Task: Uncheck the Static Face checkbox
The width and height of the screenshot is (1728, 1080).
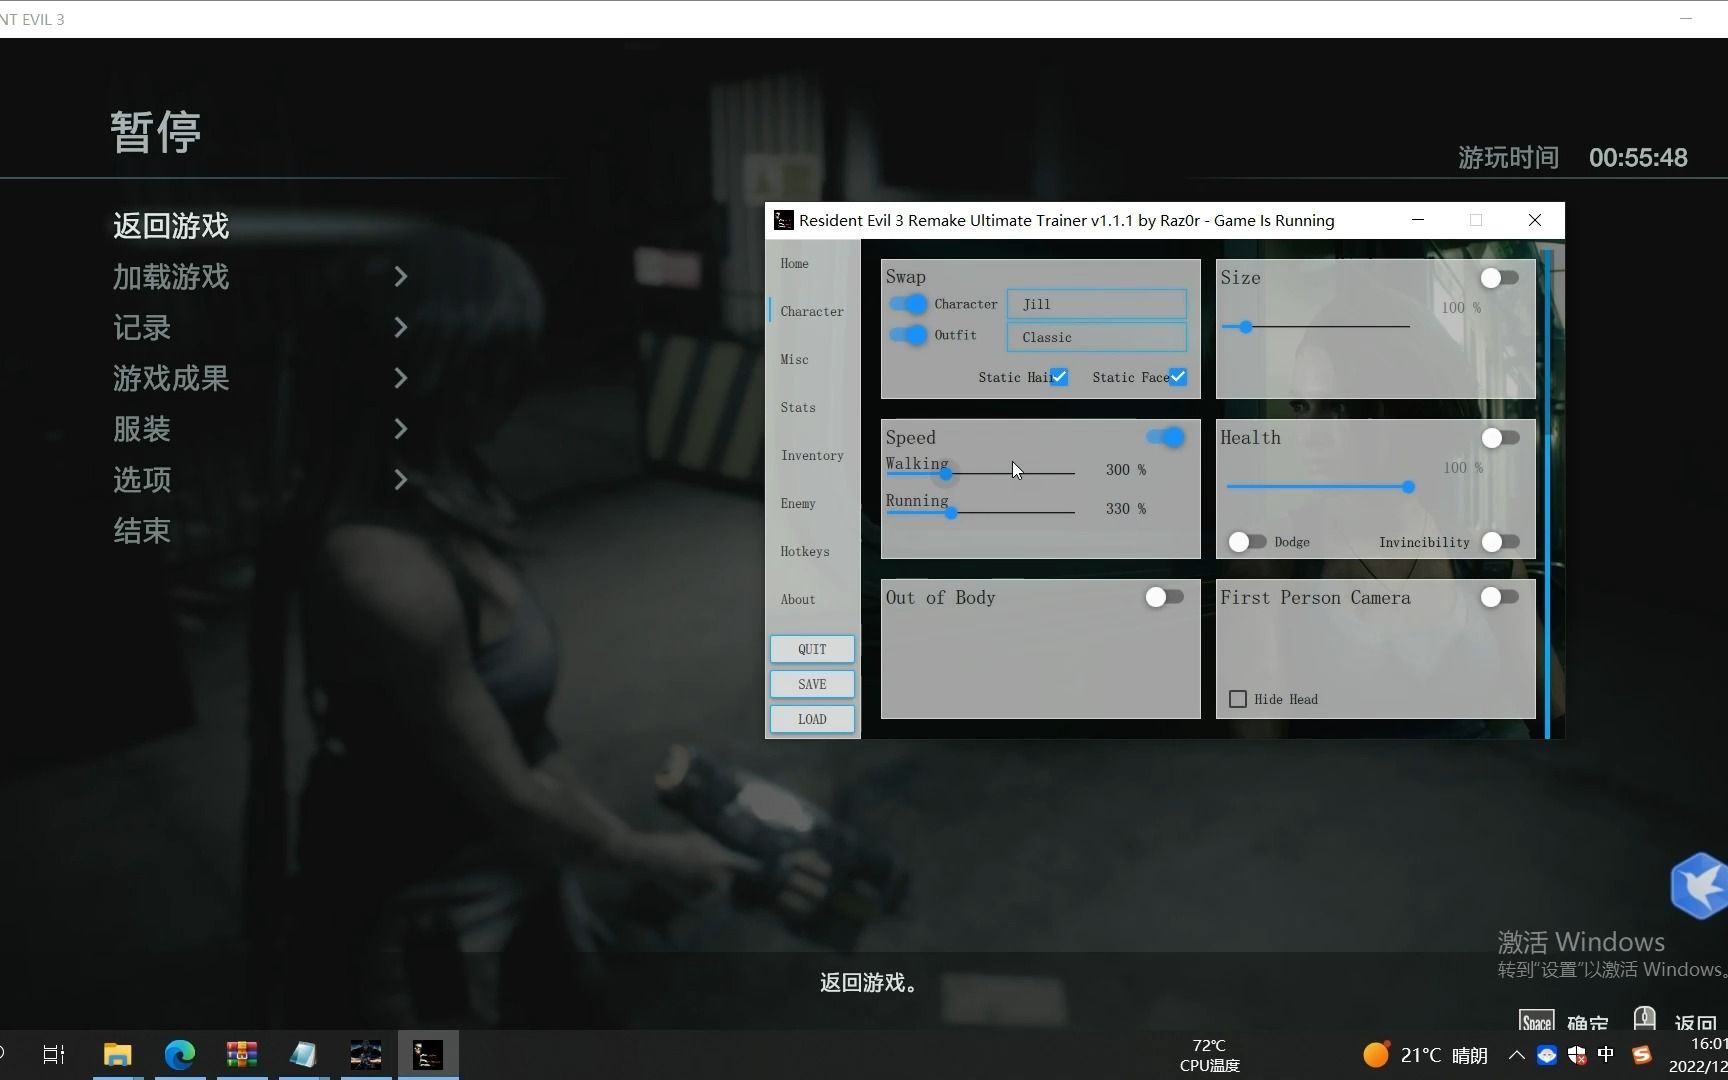Action: [1178, 377]
